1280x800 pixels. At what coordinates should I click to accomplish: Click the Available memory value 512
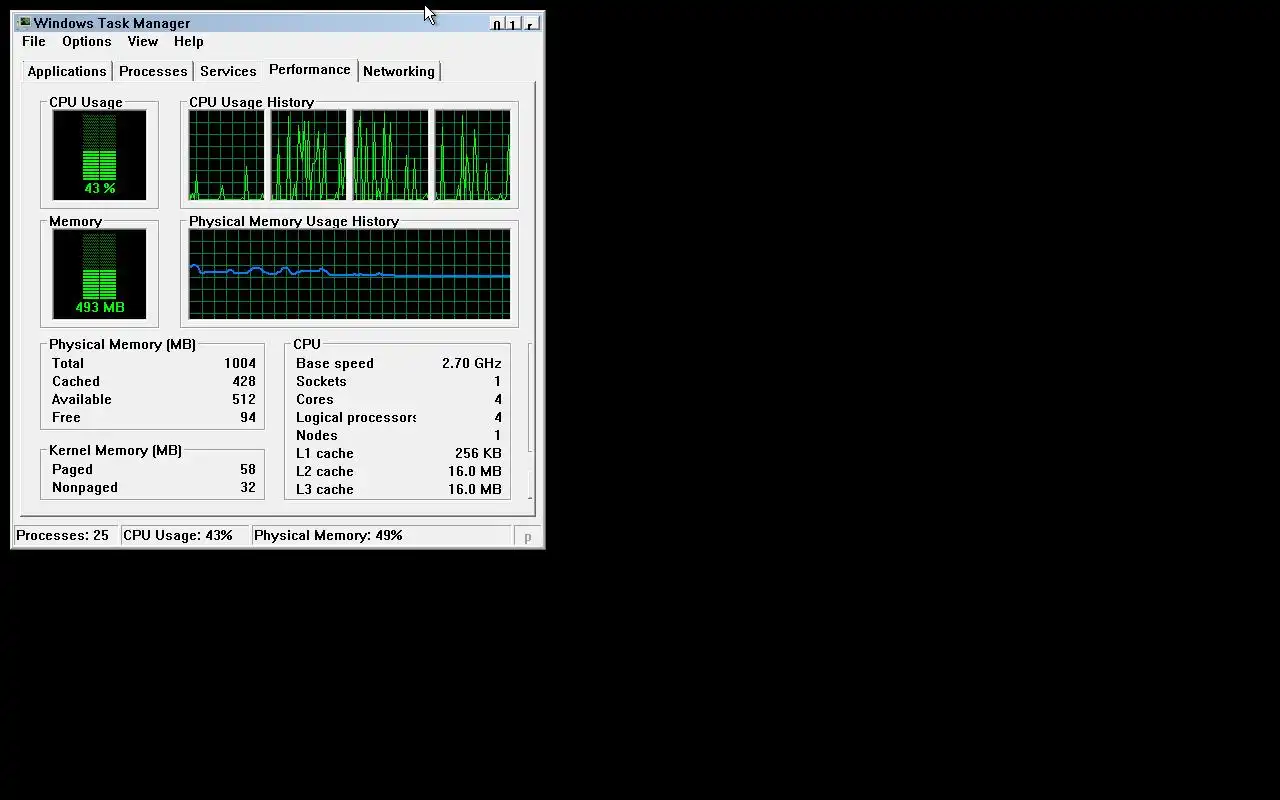(x=244, y=399)
